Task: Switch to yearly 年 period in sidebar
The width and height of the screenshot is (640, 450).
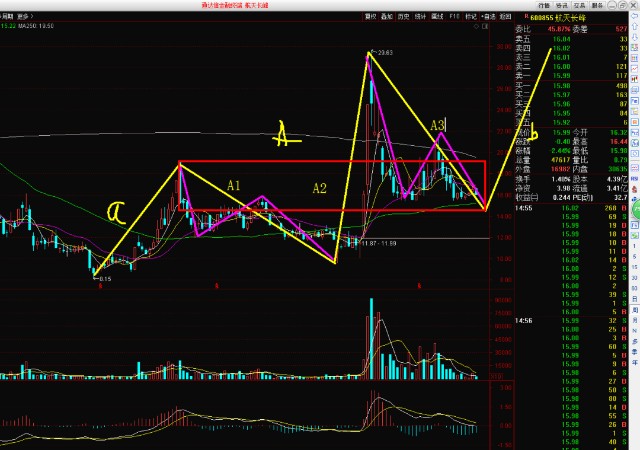Action: tap(635, 362)
